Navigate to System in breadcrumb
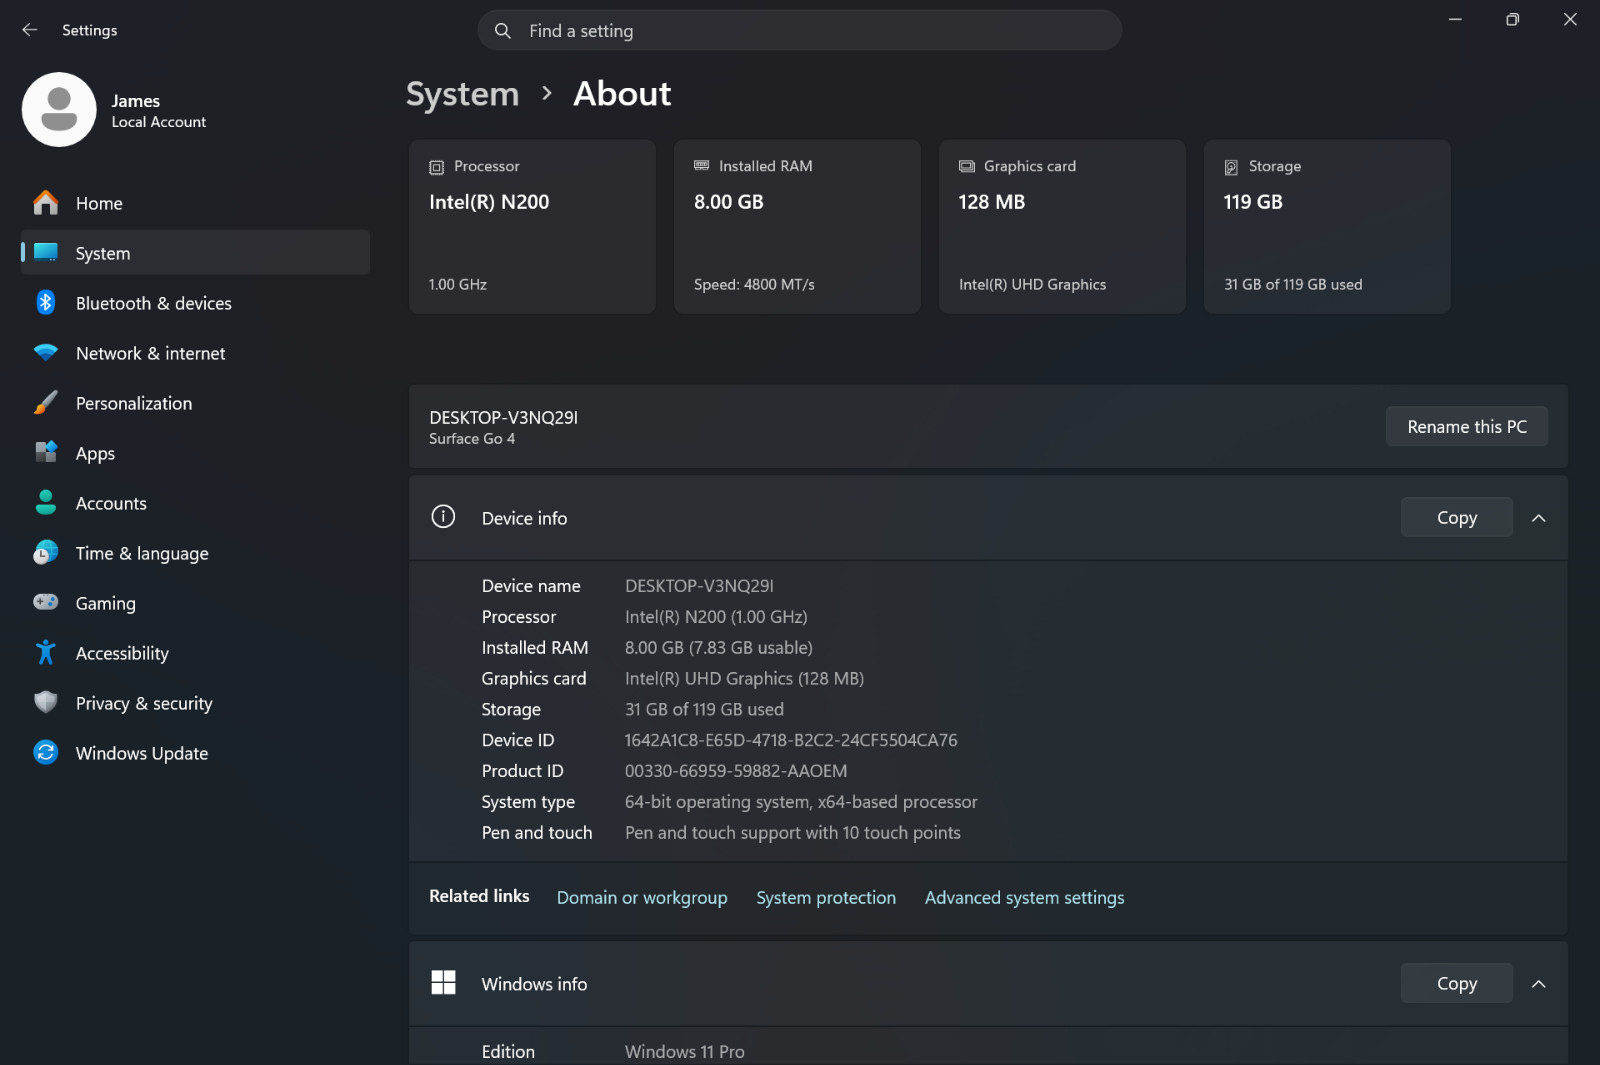 (x=462, y=94)
